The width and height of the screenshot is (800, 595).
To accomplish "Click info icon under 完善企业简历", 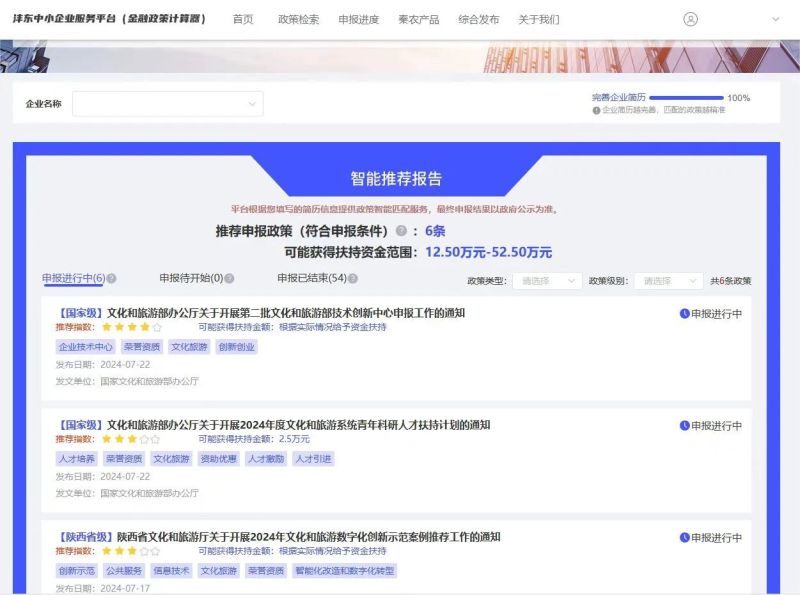I will (596, 110).
